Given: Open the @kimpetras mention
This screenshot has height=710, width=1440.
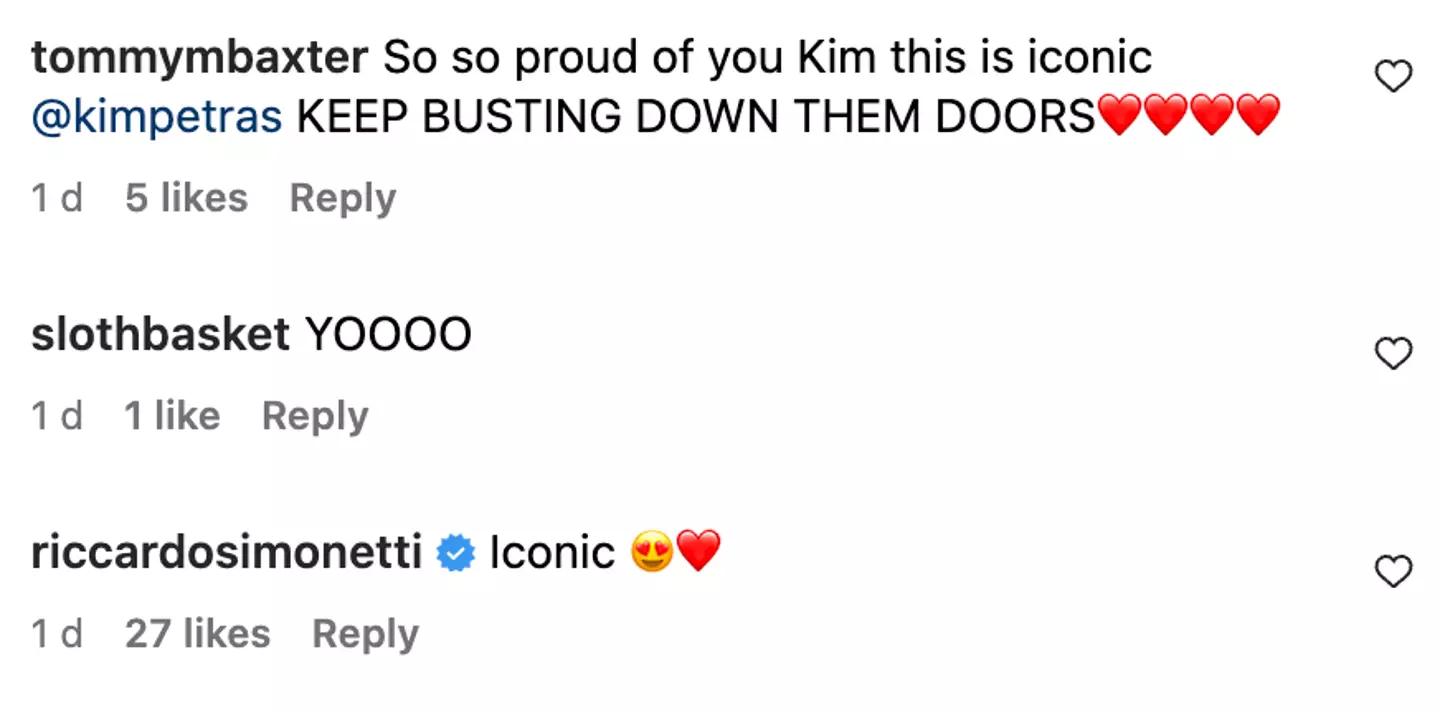Looking at the screenshot, I should [156, 118].
